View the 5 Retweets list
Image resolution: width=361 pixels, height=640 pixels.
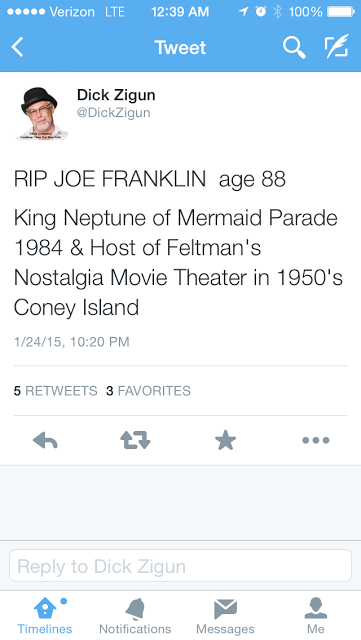point(56,391)
